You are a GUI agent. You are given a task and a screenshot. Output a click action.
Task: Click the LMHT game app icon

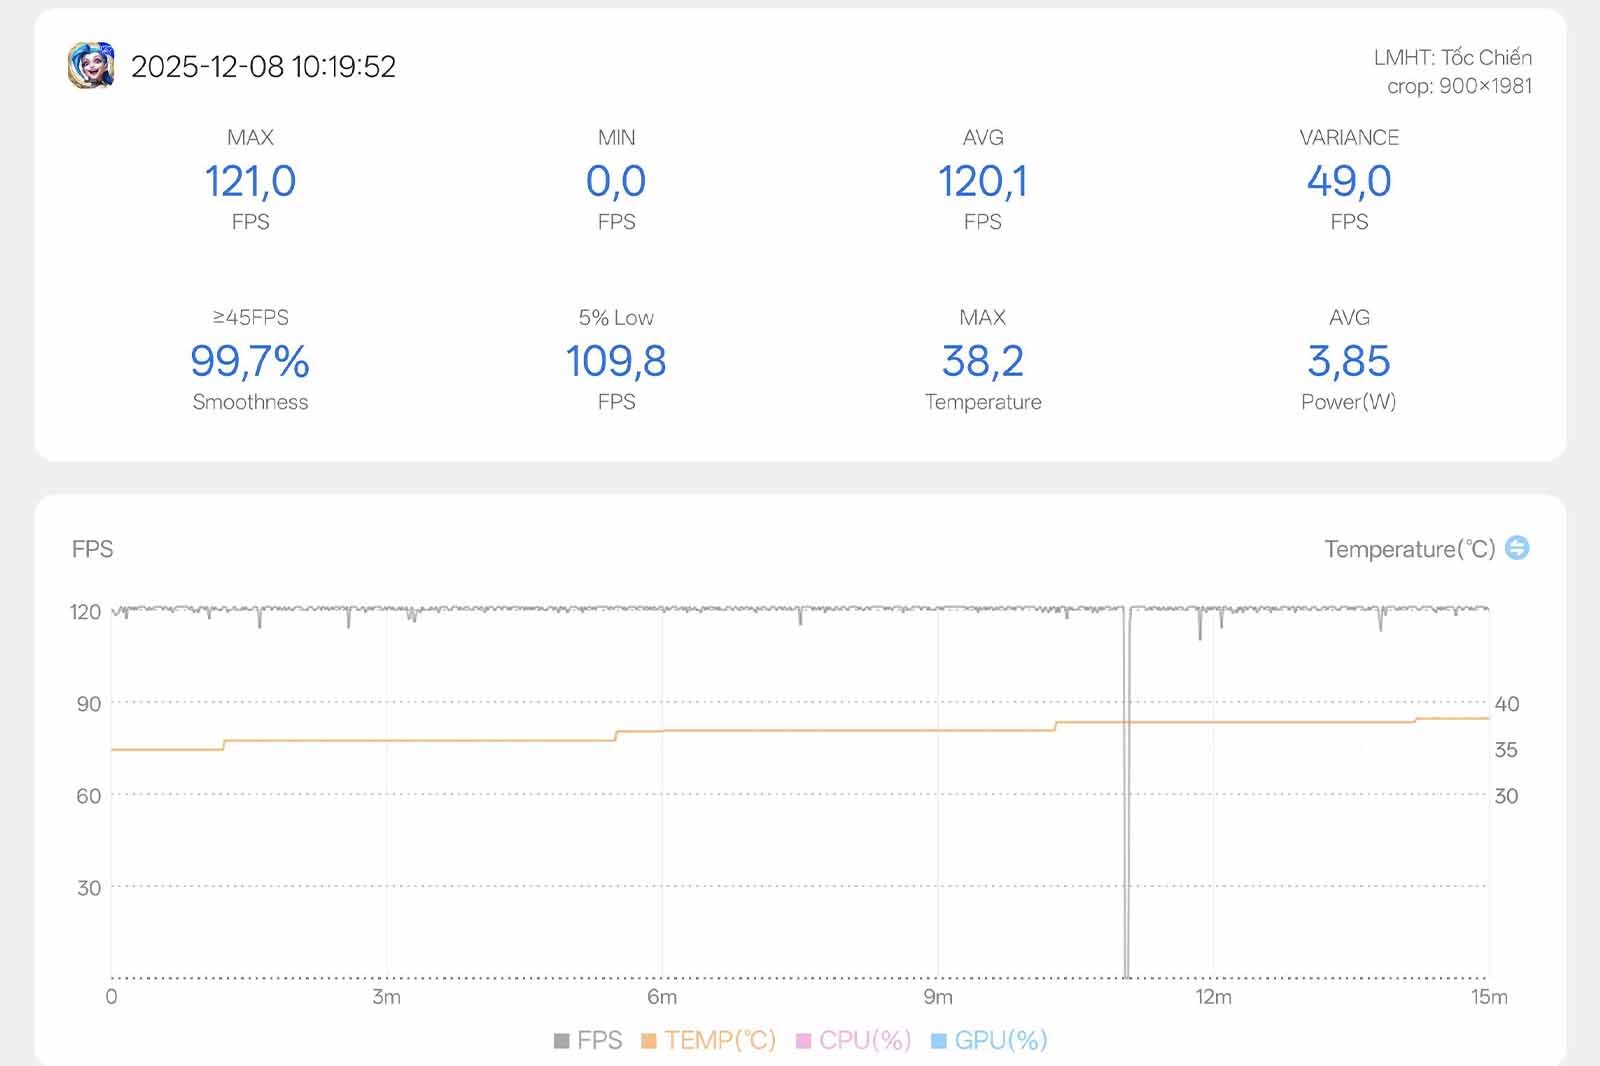point(91,66)
